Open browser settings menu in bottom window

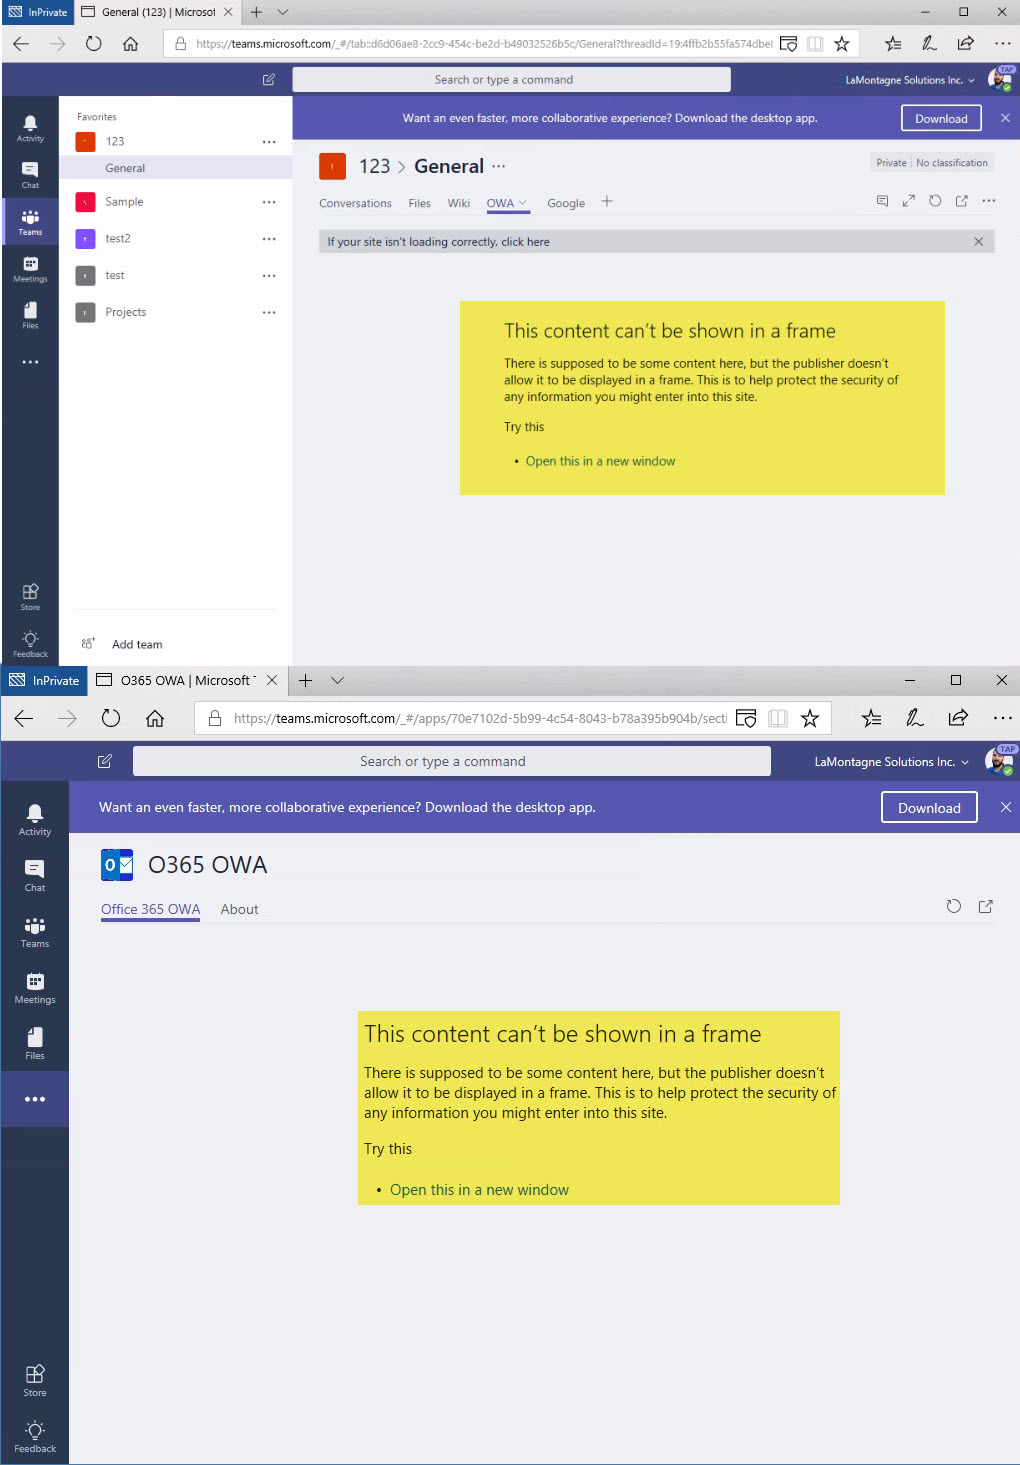pyautogui.click(x=1002, y=718)
